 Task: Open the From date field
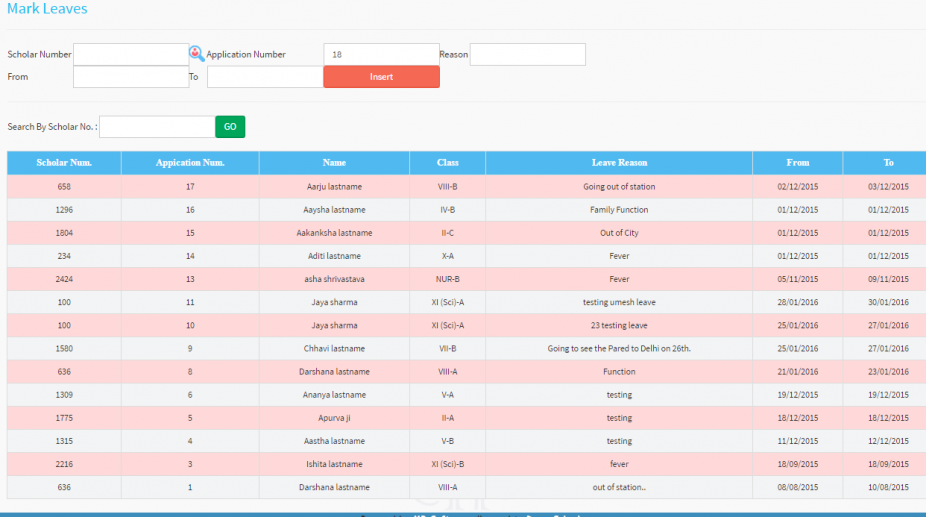click(130, 77)
